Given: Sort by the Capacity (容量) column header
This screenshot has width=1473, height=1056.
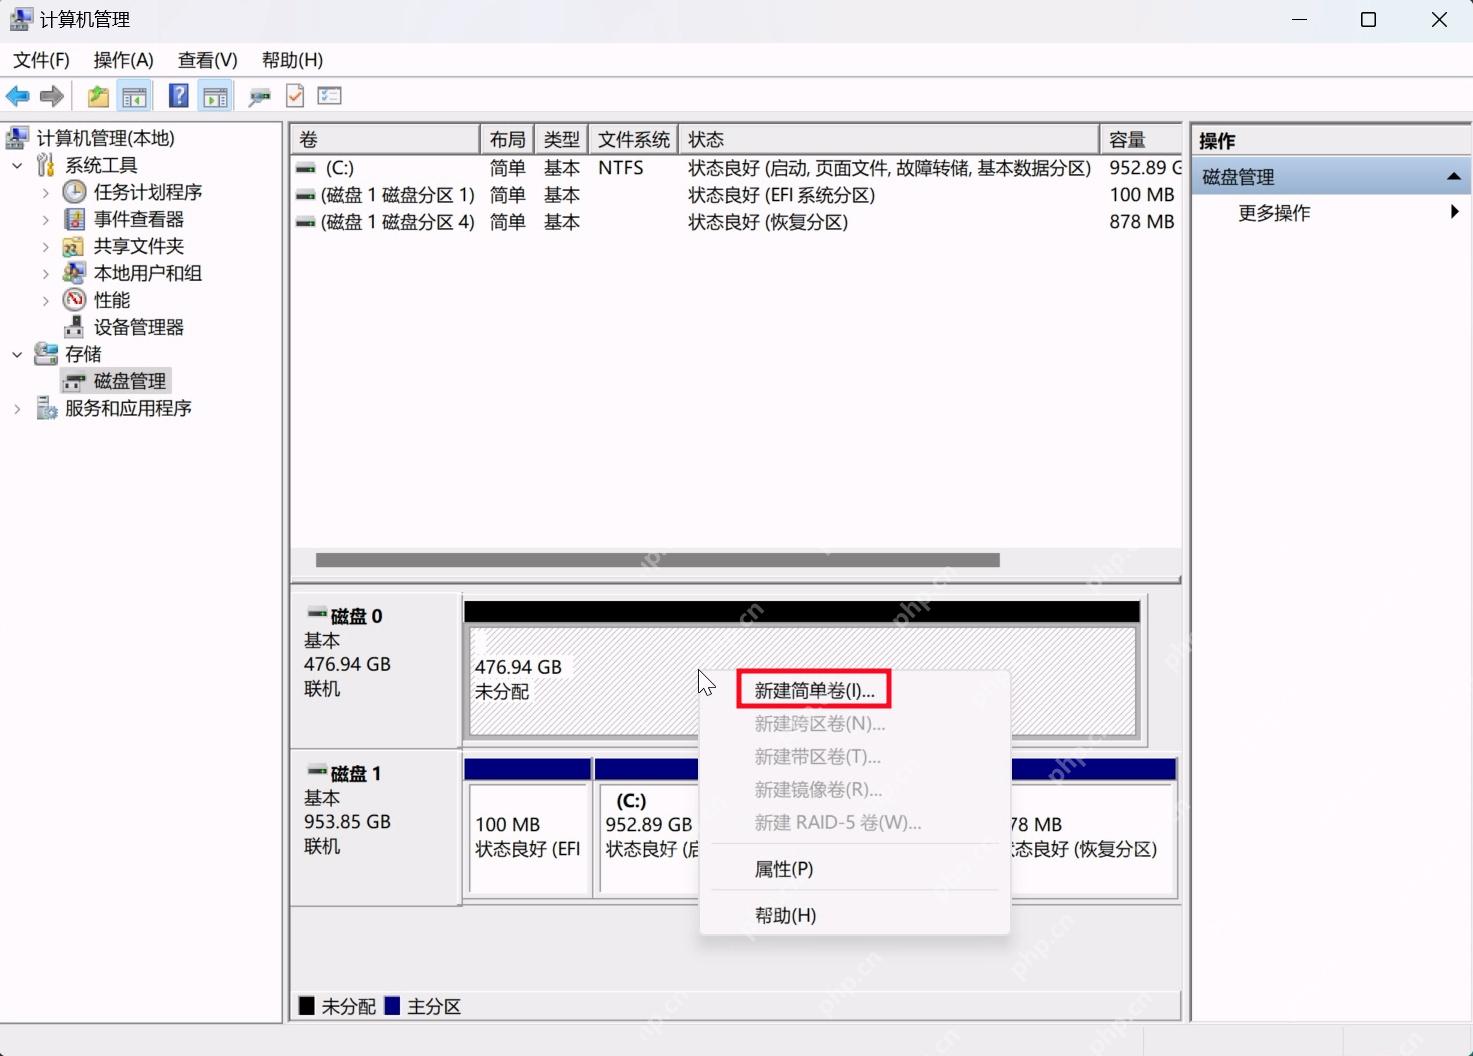Looking at the screenshot, I should 1140,139.
